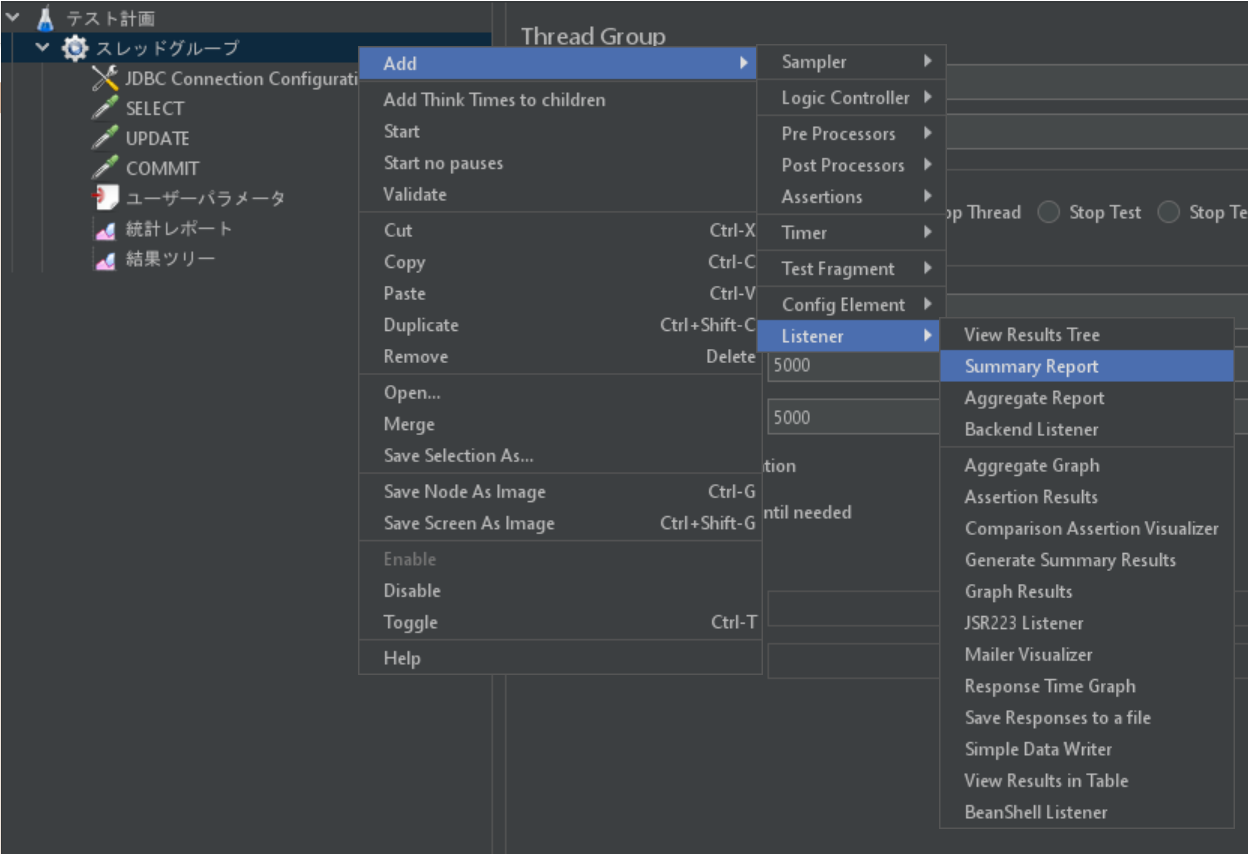
Task: Choose Open... in the context menu
Action: point(559,393)
